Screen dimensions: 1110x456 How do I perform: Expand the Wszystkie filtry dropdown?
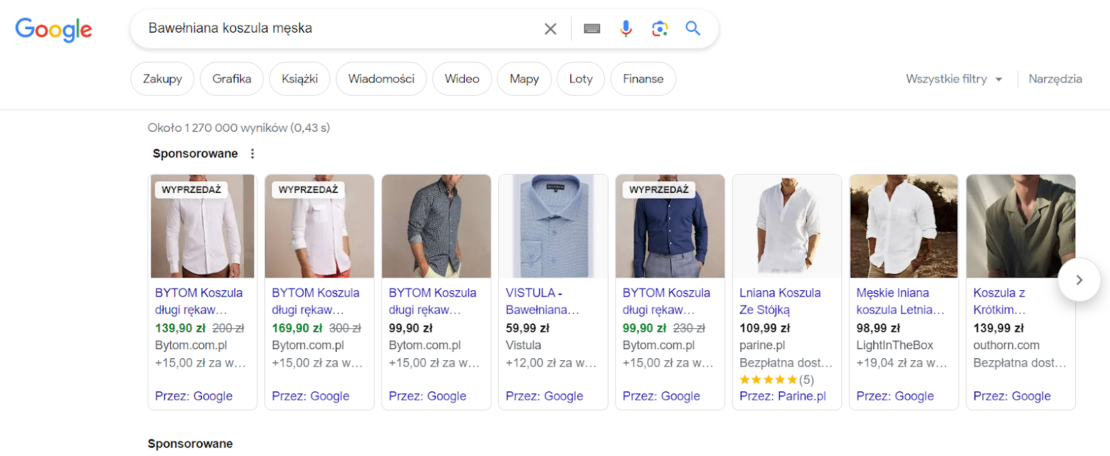954,79
